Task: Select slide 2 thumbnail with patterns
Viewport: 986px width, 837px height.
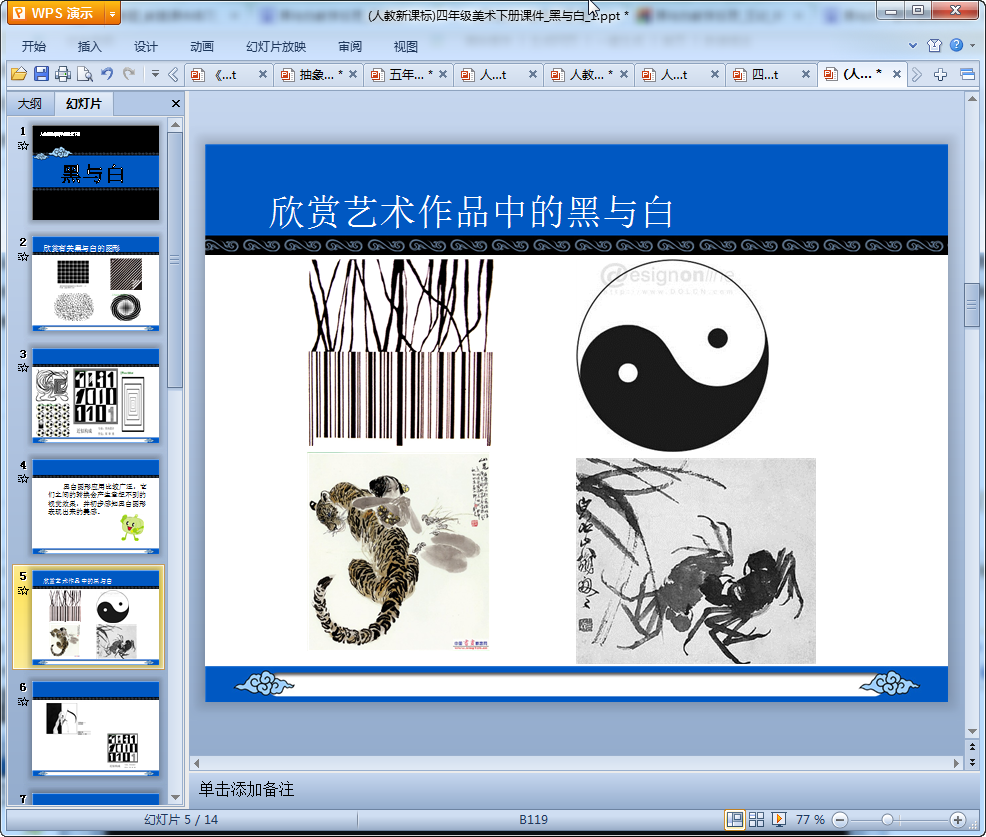Action: pos(96,284)
